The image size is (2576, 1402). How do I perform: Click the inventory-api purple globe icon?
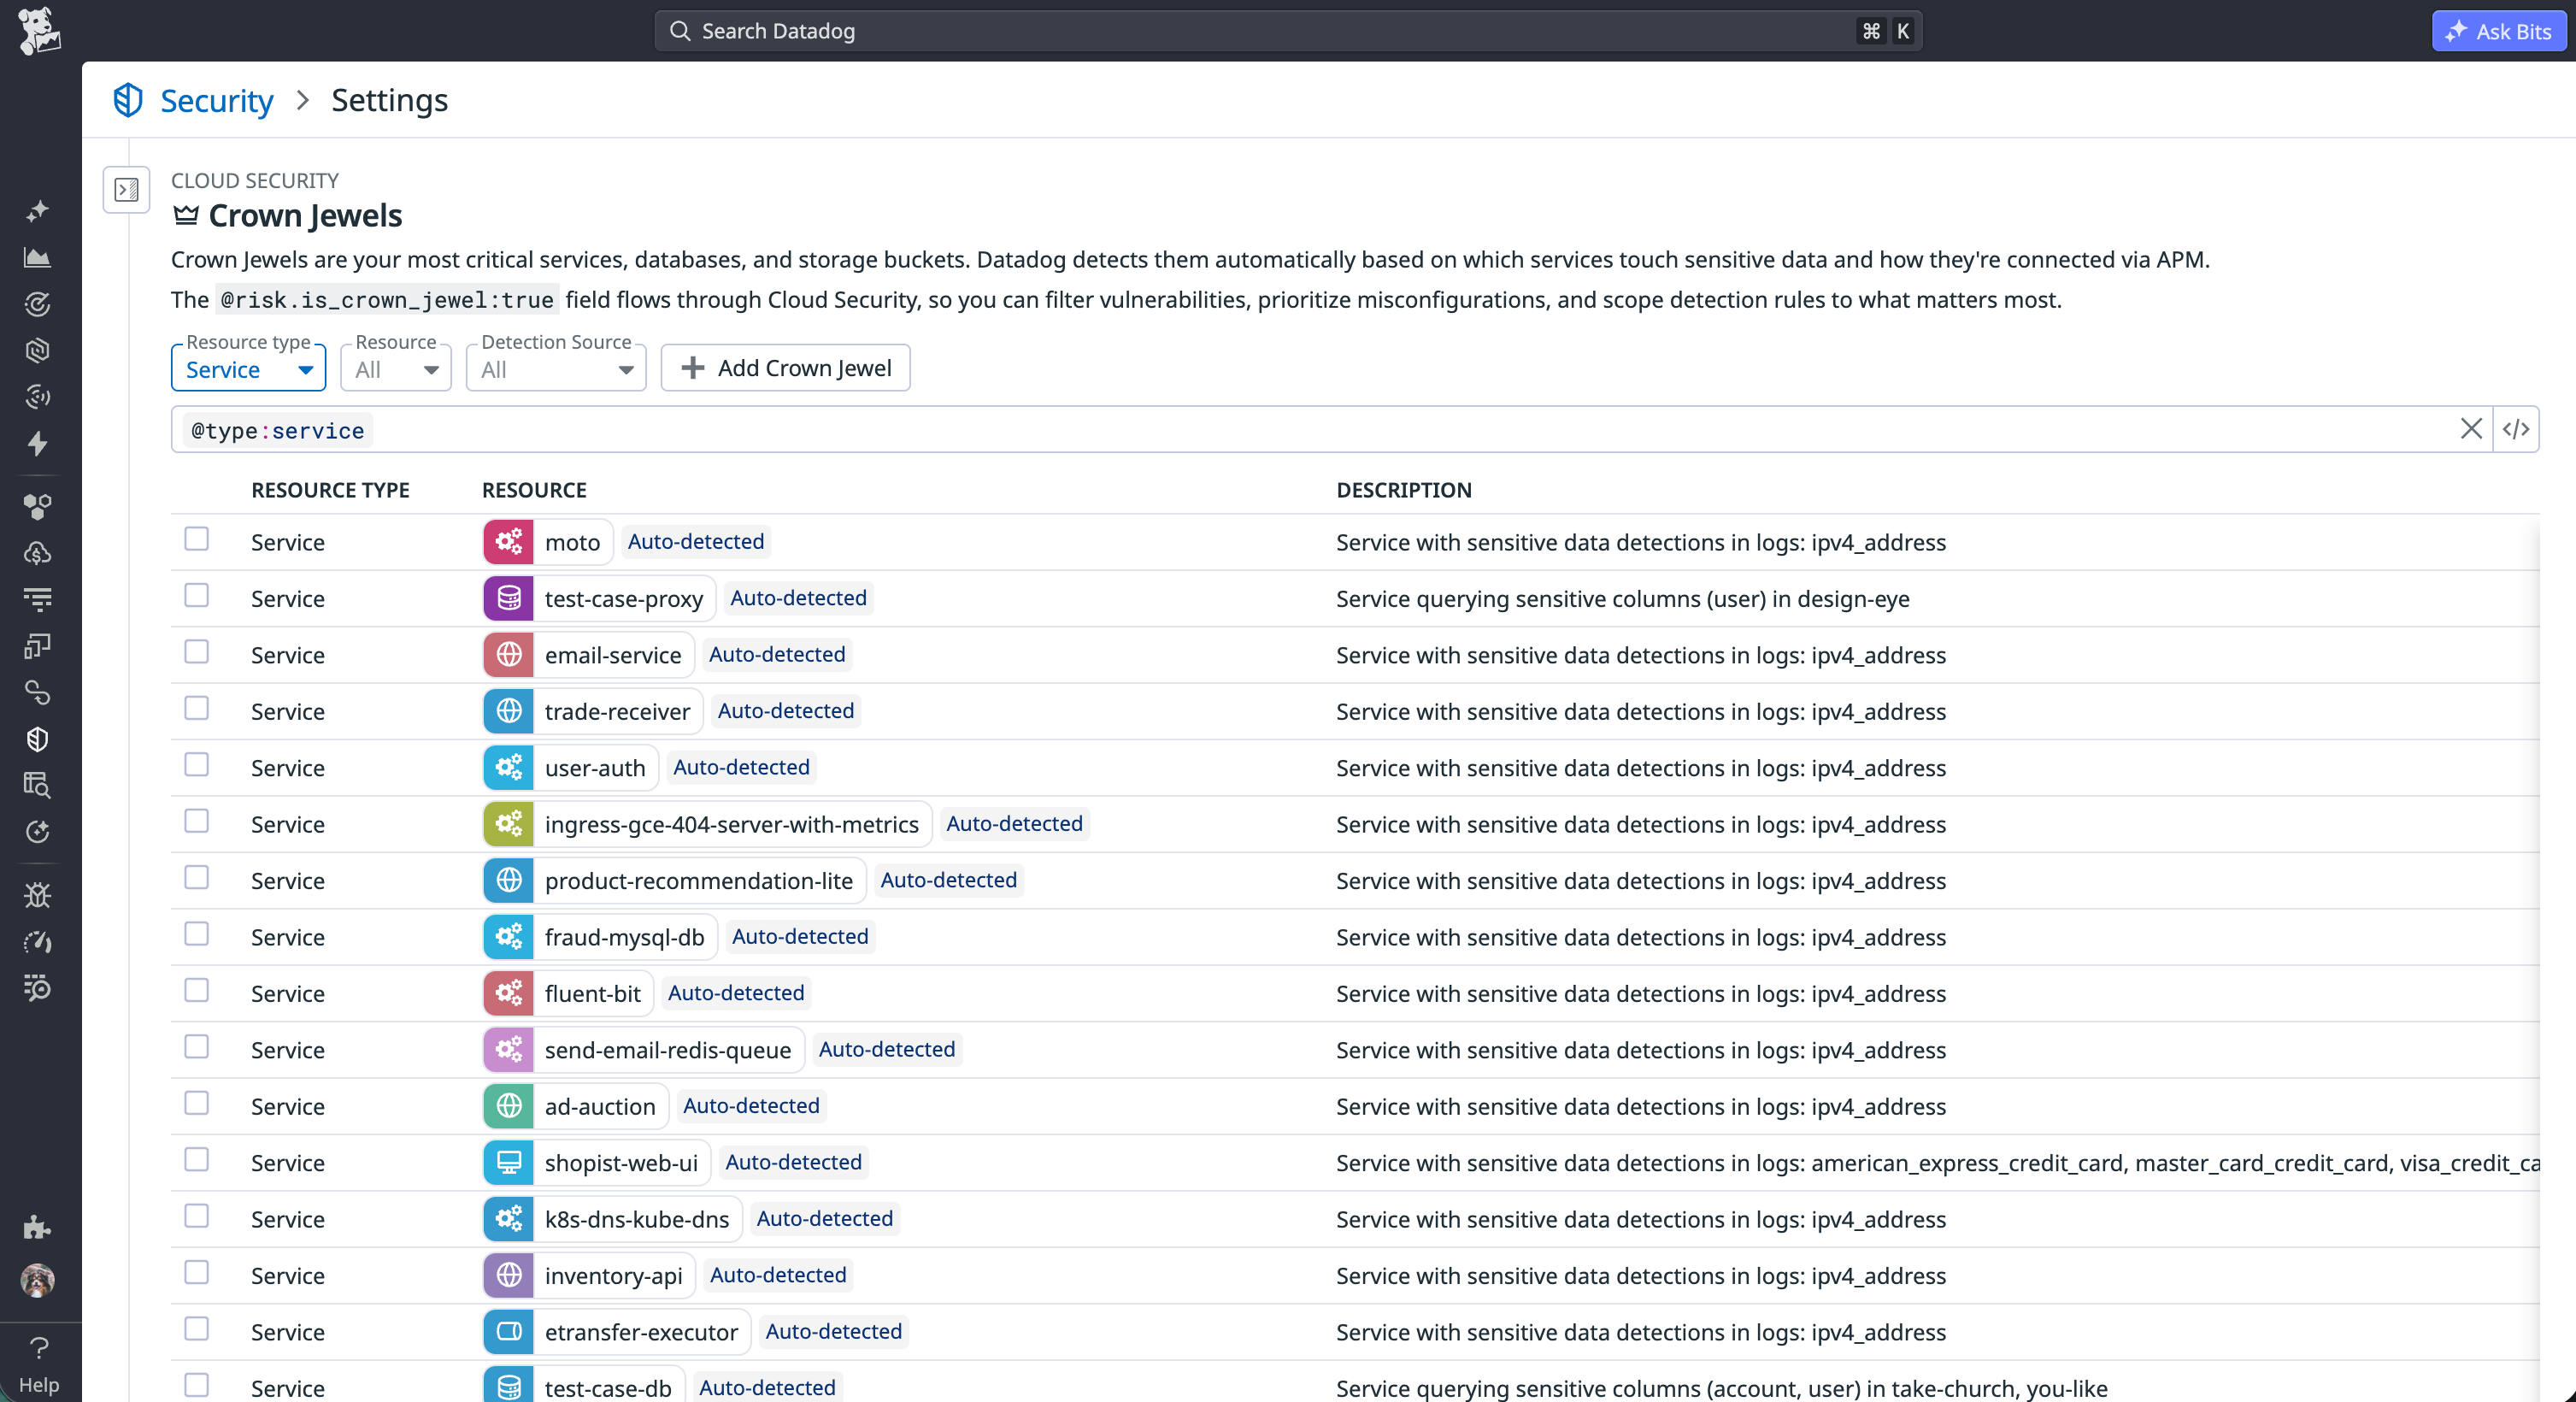pos(509,1276)
